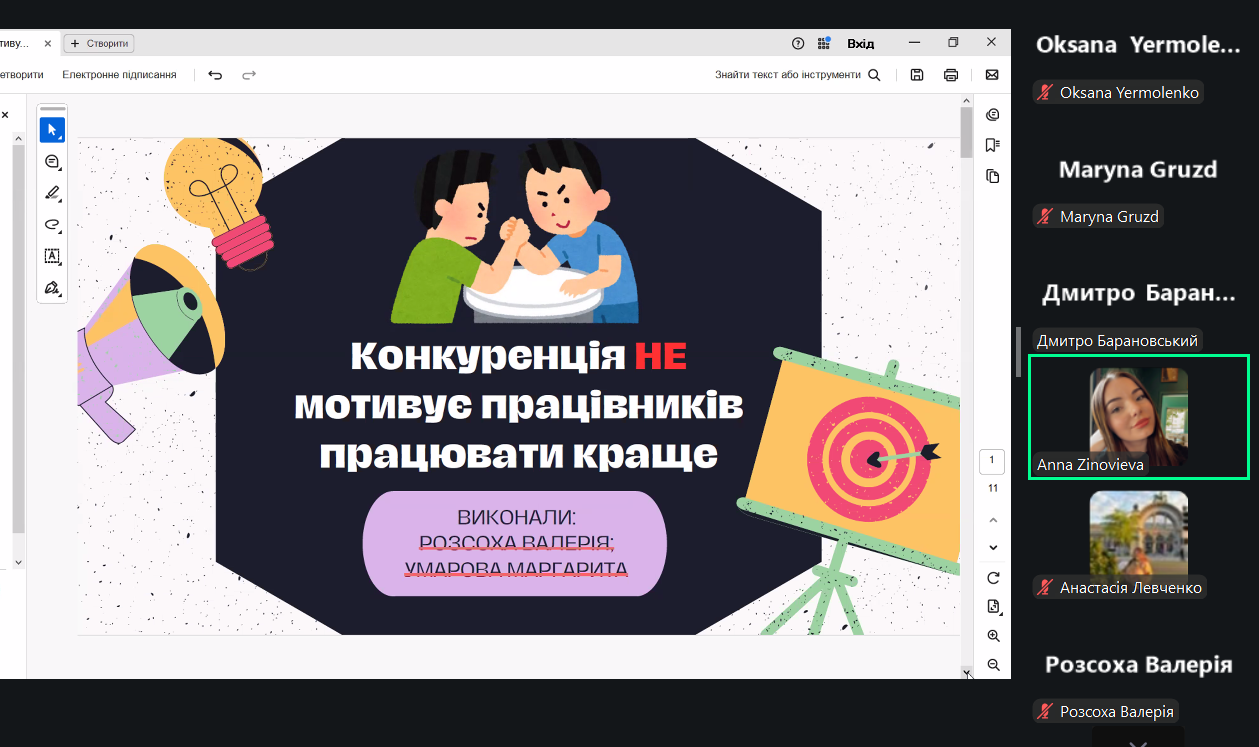Select the arrow selection tool
The width and height of the screenshot is (1259, 747).
pyautogui.click(x=52, y=130)
